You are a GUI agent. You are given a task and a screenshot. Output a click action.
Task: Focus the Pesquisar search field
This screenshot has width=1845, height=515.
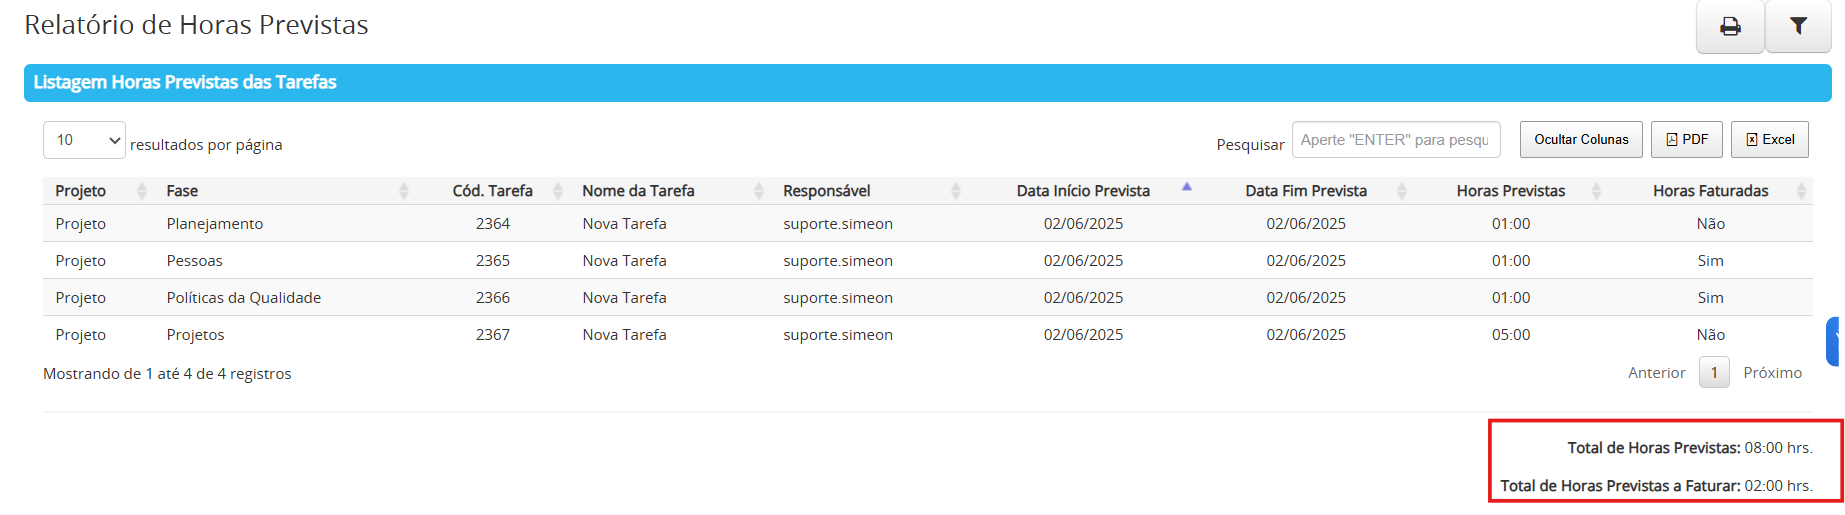1396,140
